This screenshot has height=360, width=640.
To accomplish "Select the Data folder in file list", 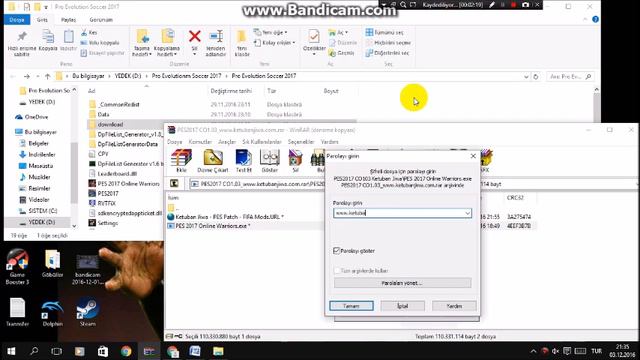I will [99, 115].
